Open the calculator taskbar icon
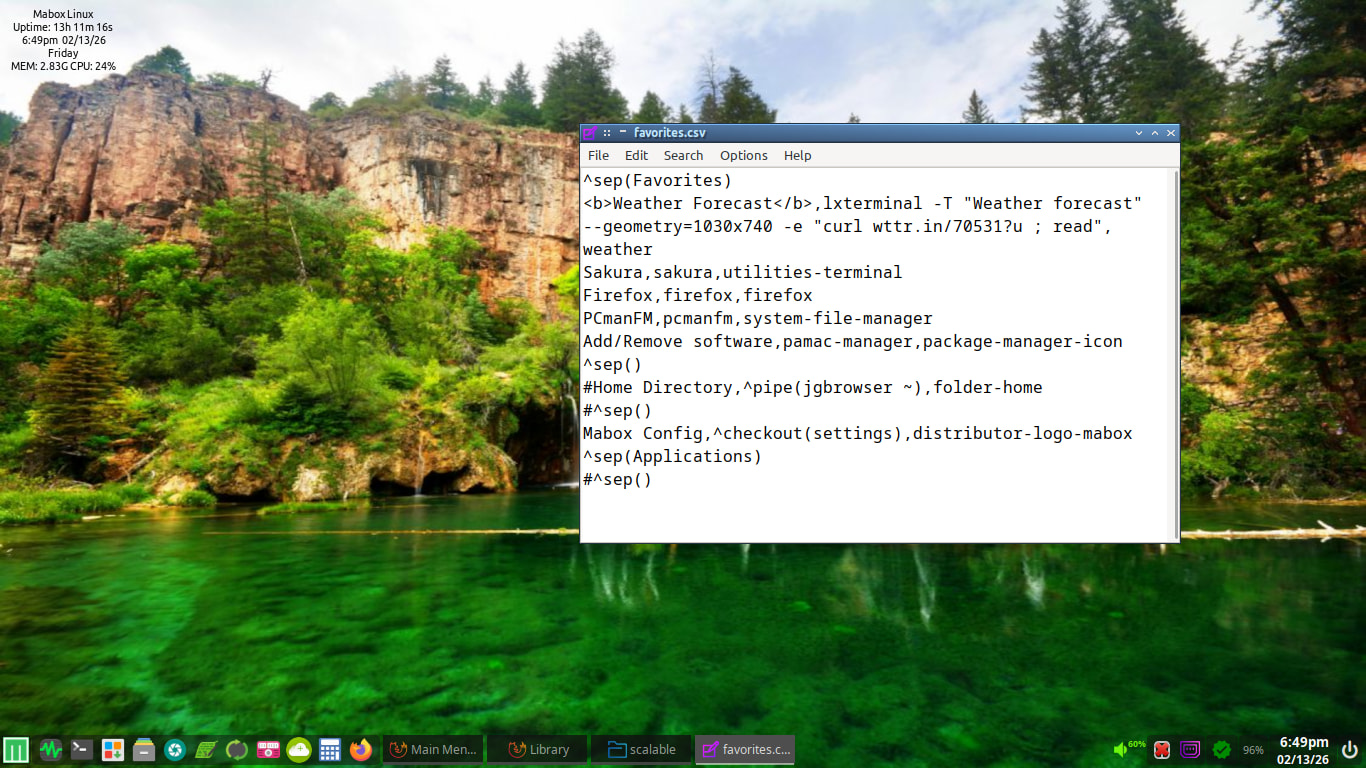The height and width of the screenshot is (768, 1366). click(330, 749)
